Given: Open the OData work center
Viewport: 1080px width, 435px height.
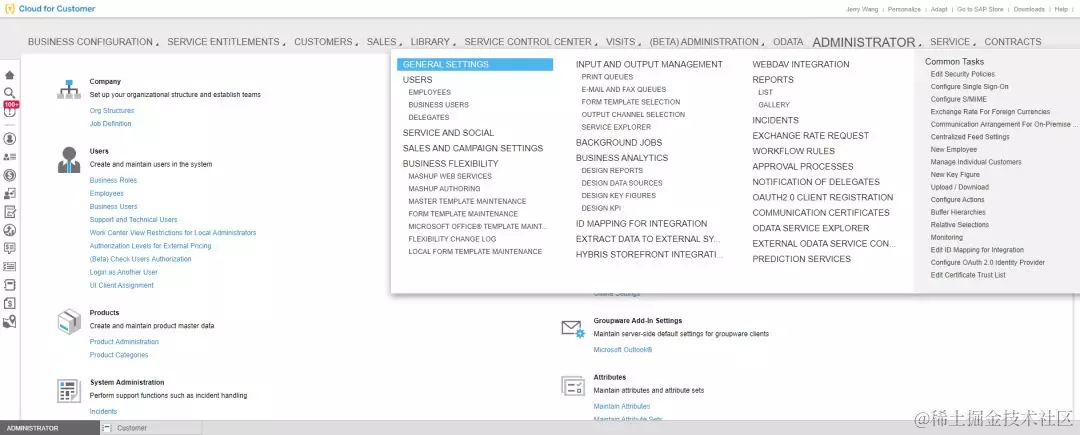Looking at the screenshot, I should click(788, 42).
